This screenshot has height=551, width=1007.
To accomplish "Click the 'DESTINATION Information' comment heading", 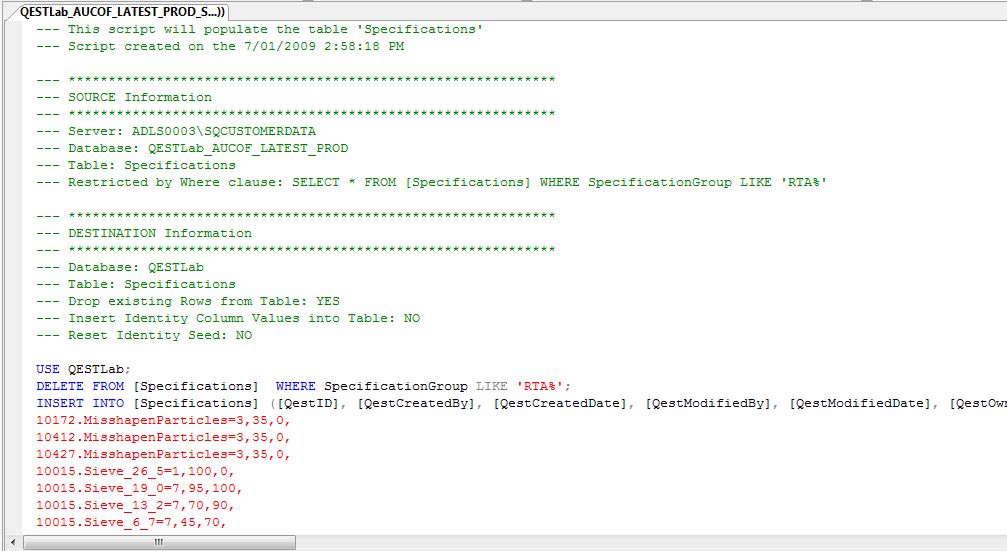I will (159, 233).
